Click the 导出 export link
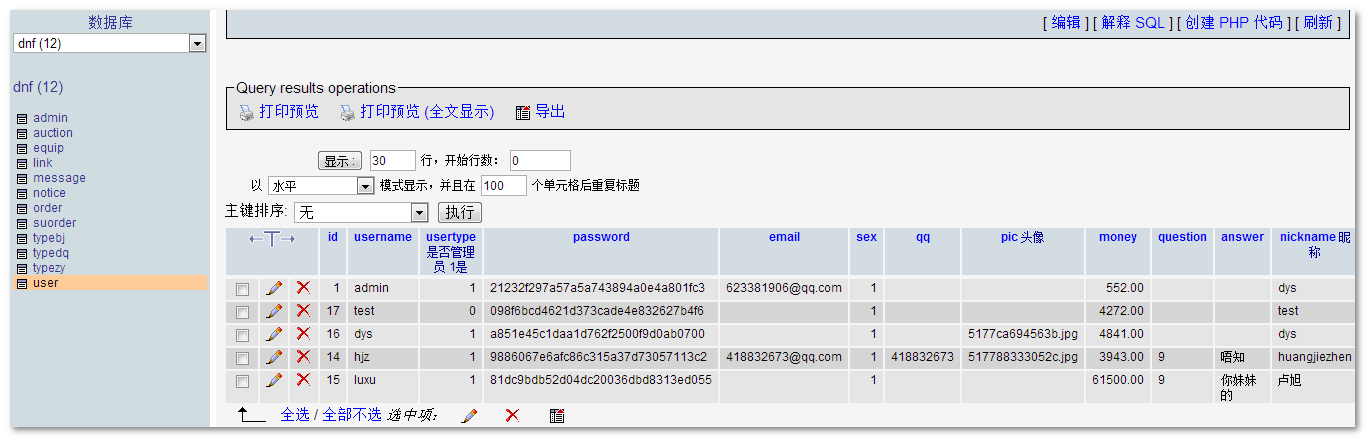The height and width of the screenshot is (438, 1366). [x=550, y=112]
